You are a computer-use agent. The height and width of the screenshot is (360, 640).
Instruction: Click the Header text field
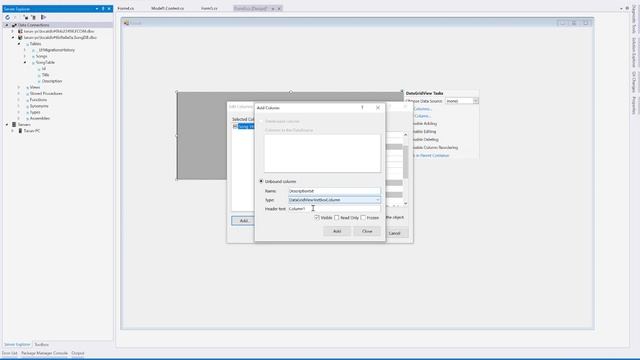[334, 209]
